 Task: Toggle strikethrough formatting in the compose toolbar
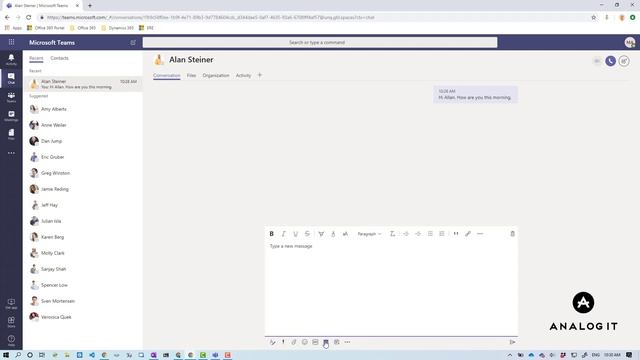click(307, 234)
